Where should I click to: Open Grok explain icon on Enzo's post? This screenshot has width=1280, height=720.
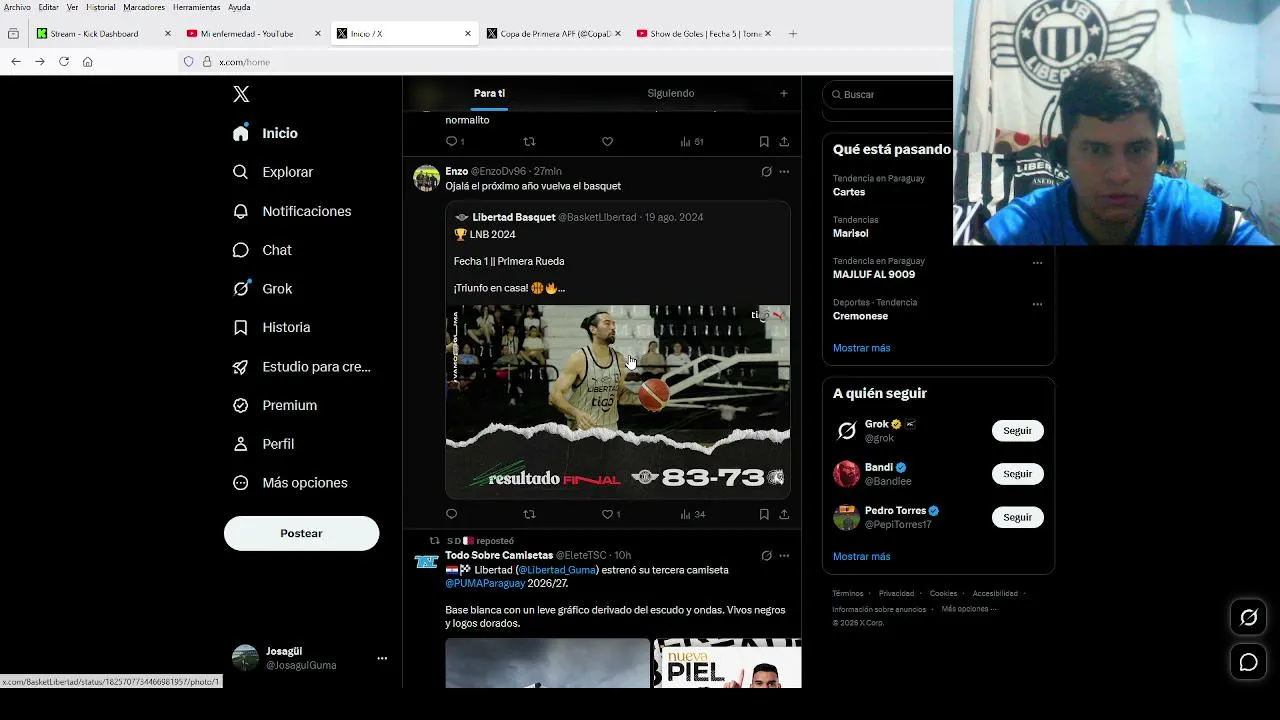[766, 172]
